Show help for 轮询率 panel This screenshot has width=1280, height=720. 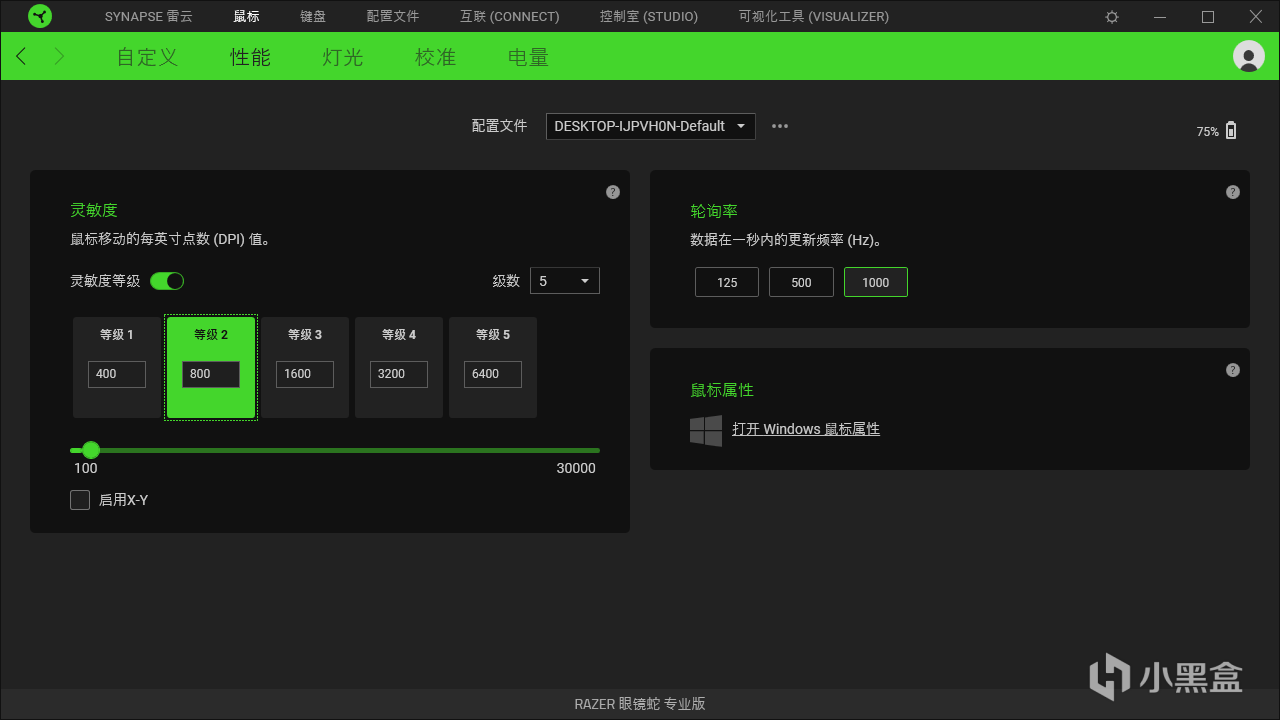[x=1233, y=192]
